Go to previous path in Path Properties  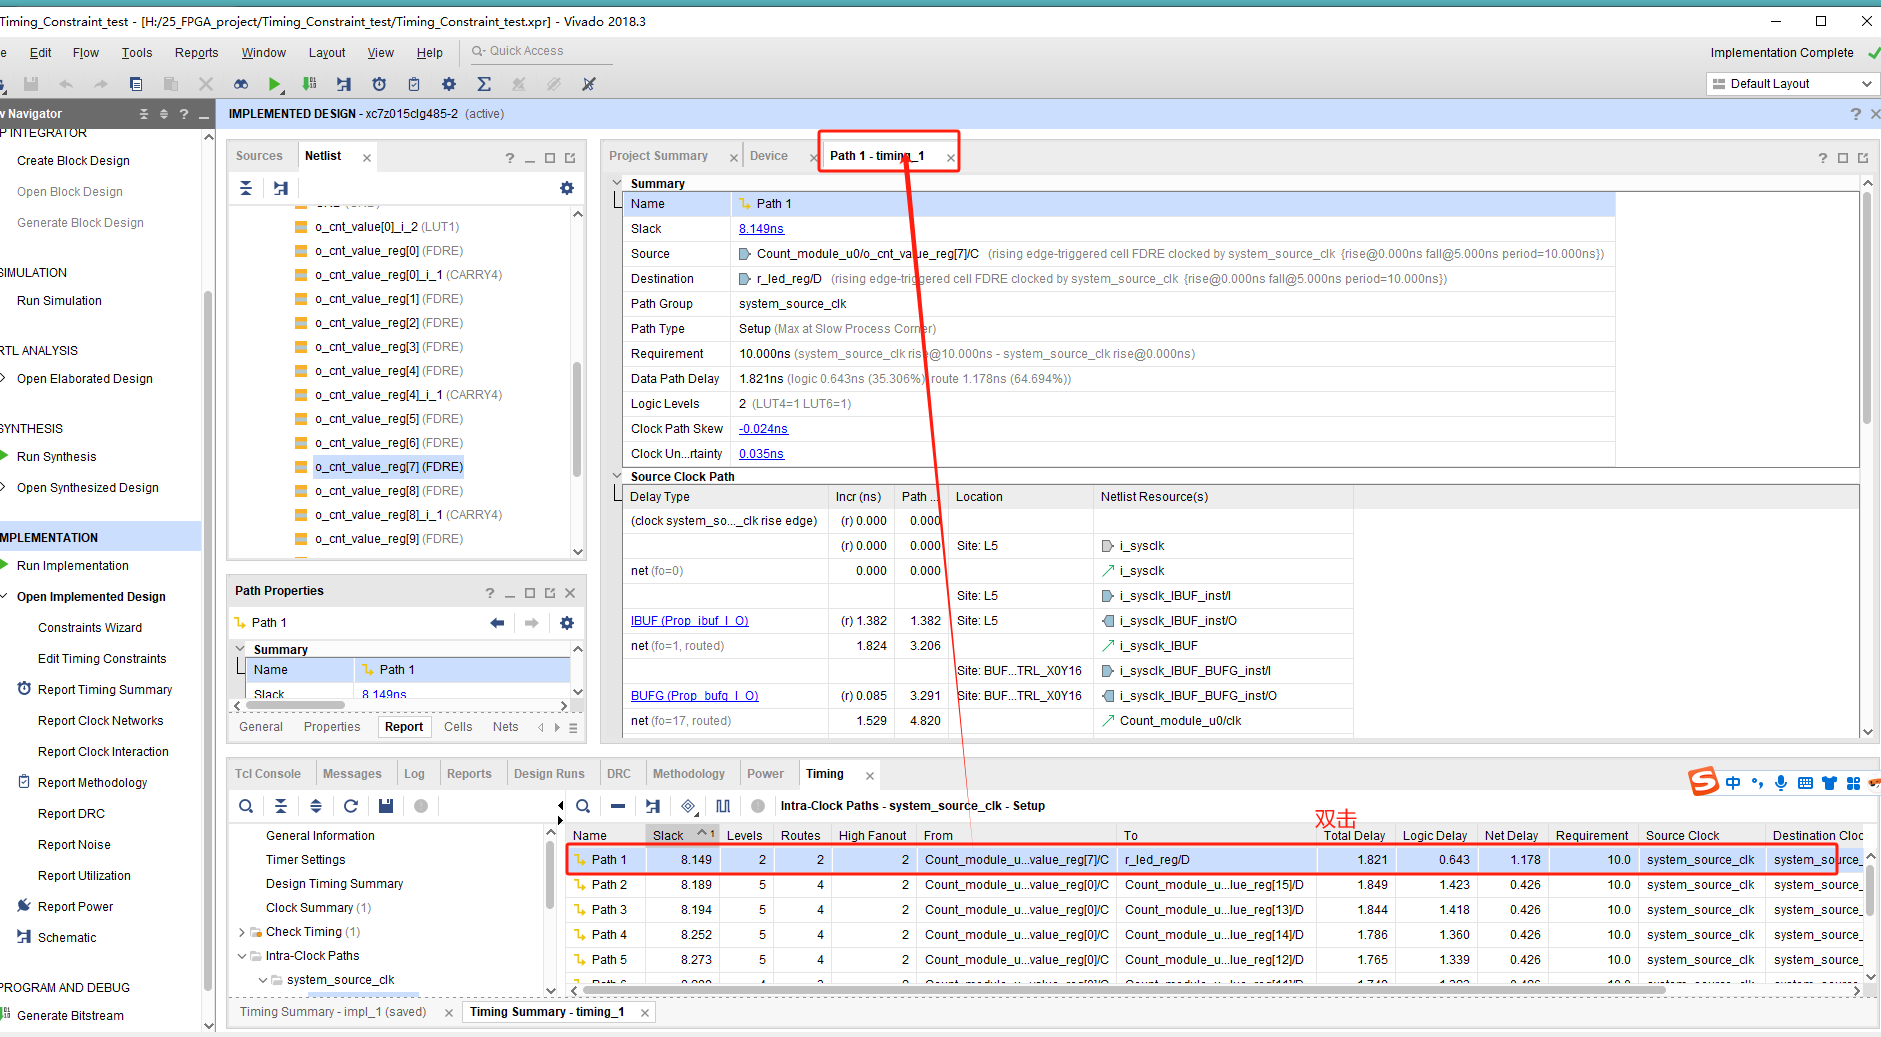coord(497,623)
